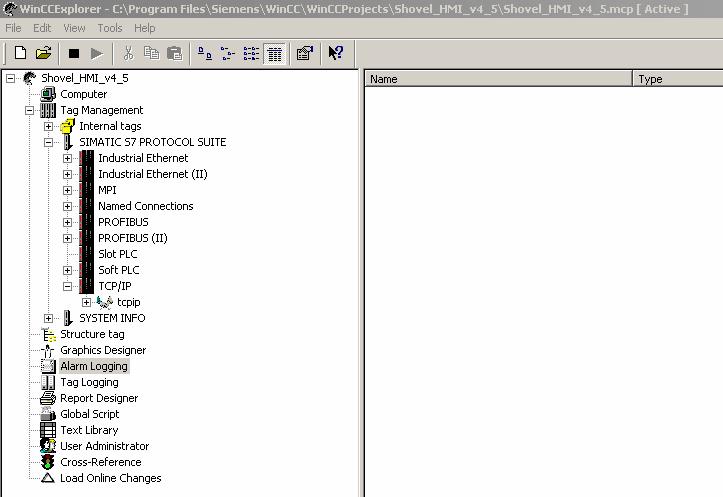
Task: Select the Cross-Reference label
Action: pos(101,462)
